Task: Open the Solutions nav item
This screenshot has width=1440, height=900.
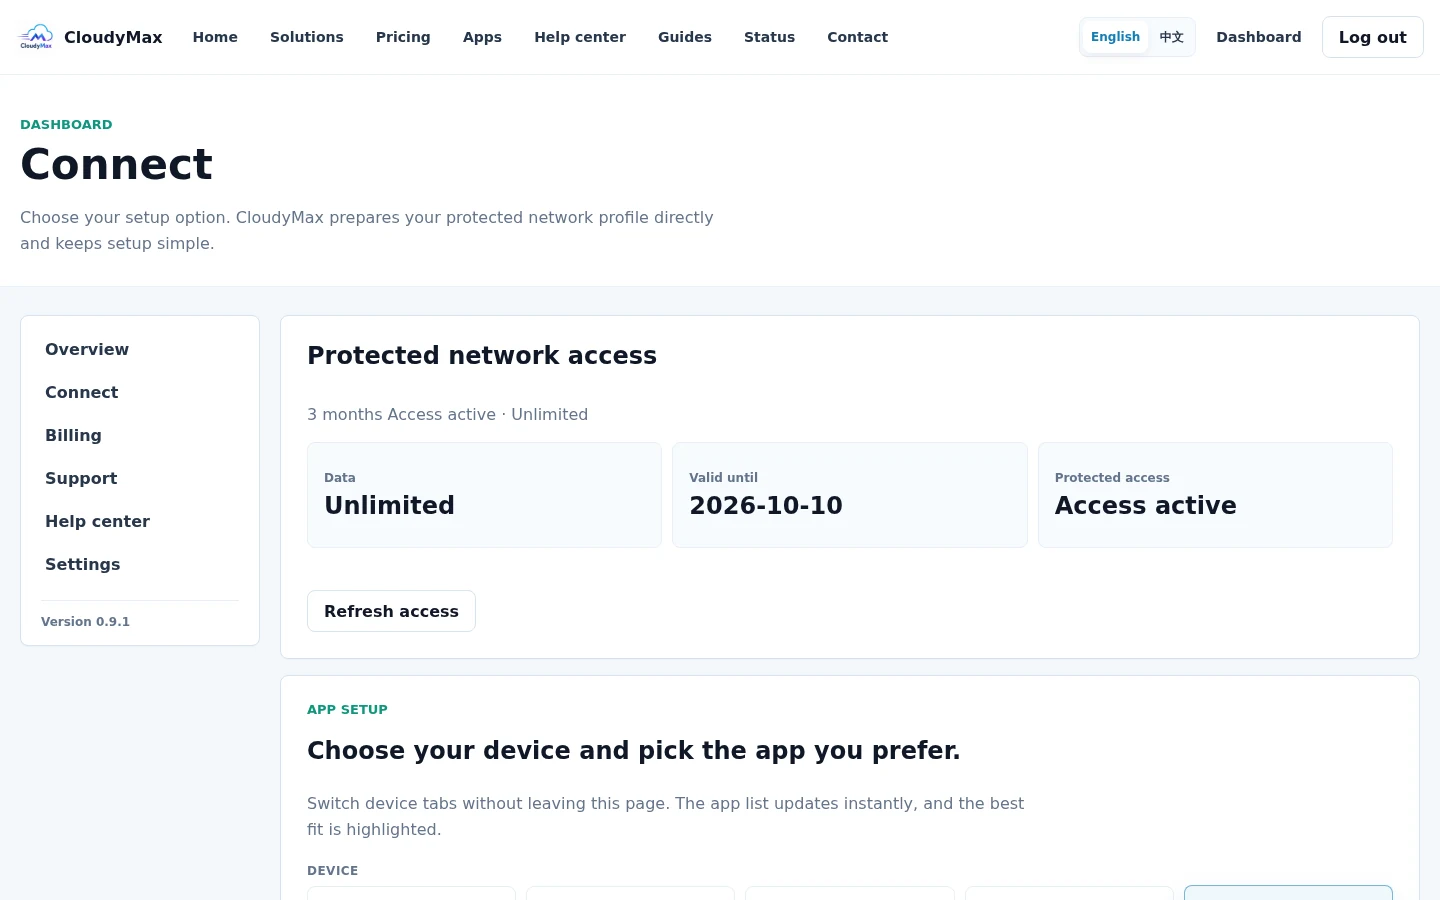Action: [307, 37]
